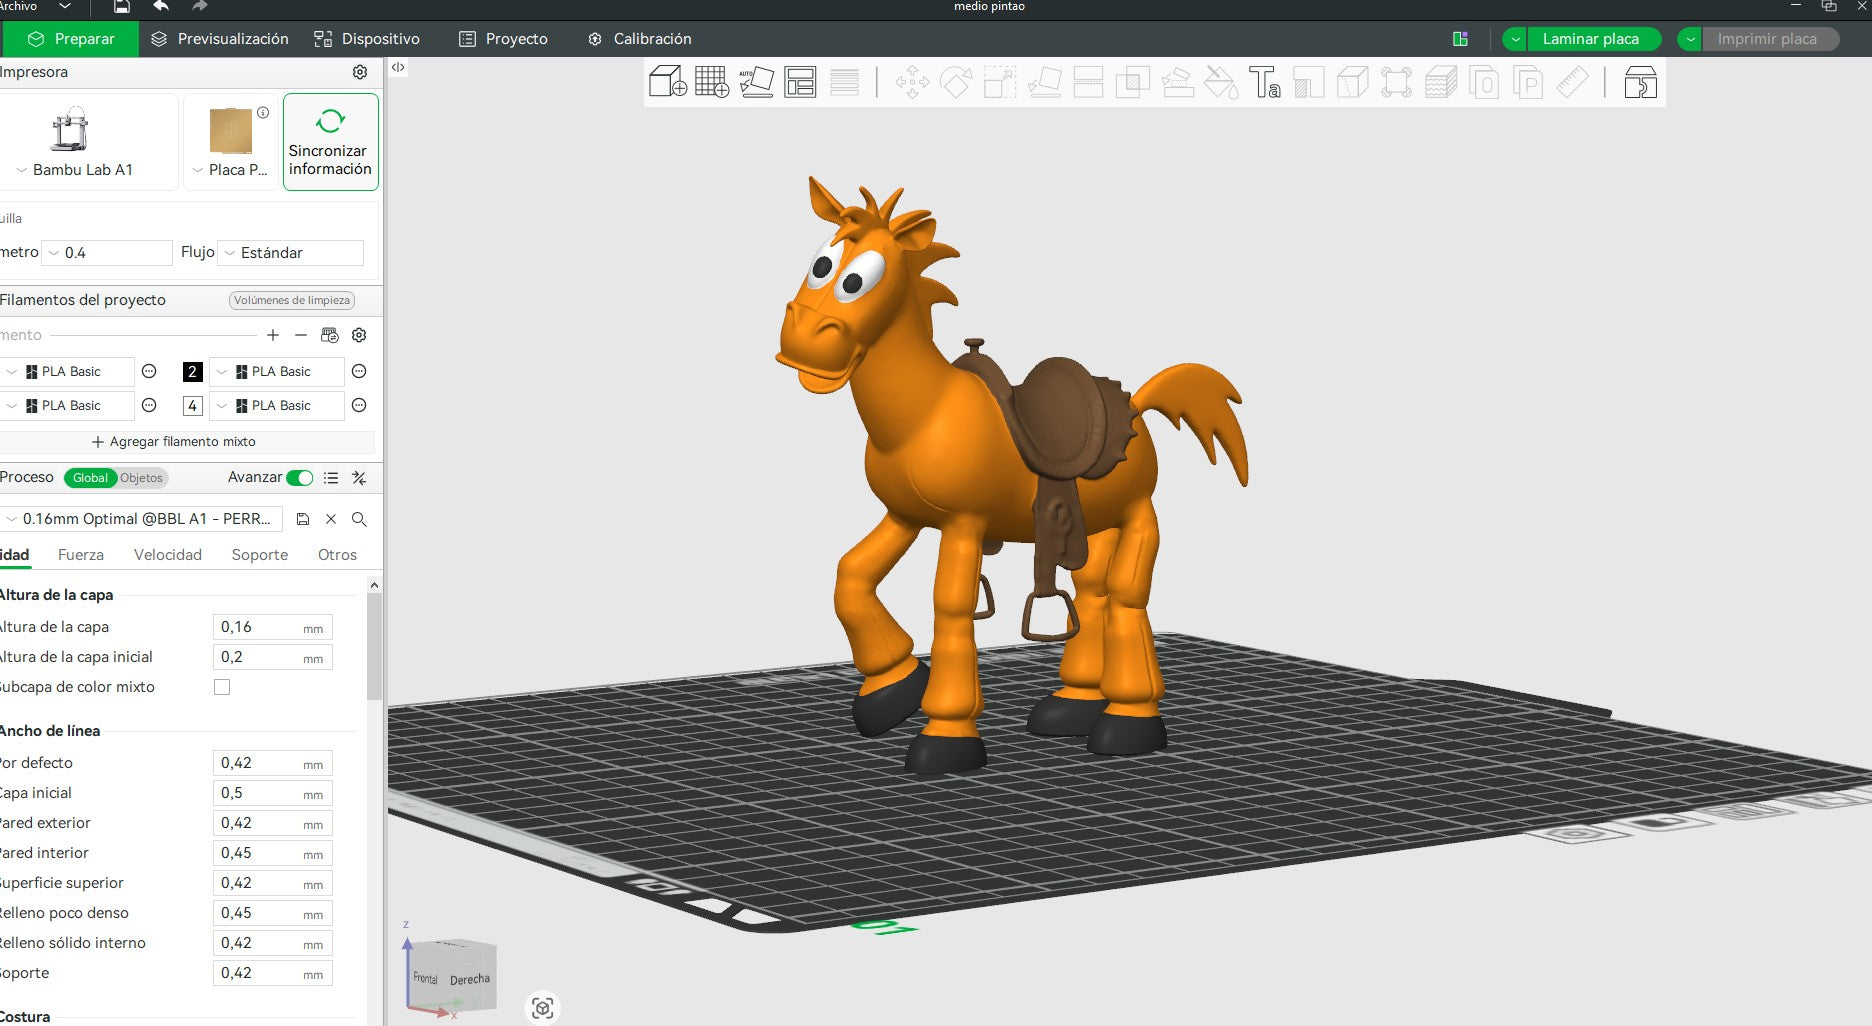
Task: Click filament color swatch number 2
Action: point(192,372)
